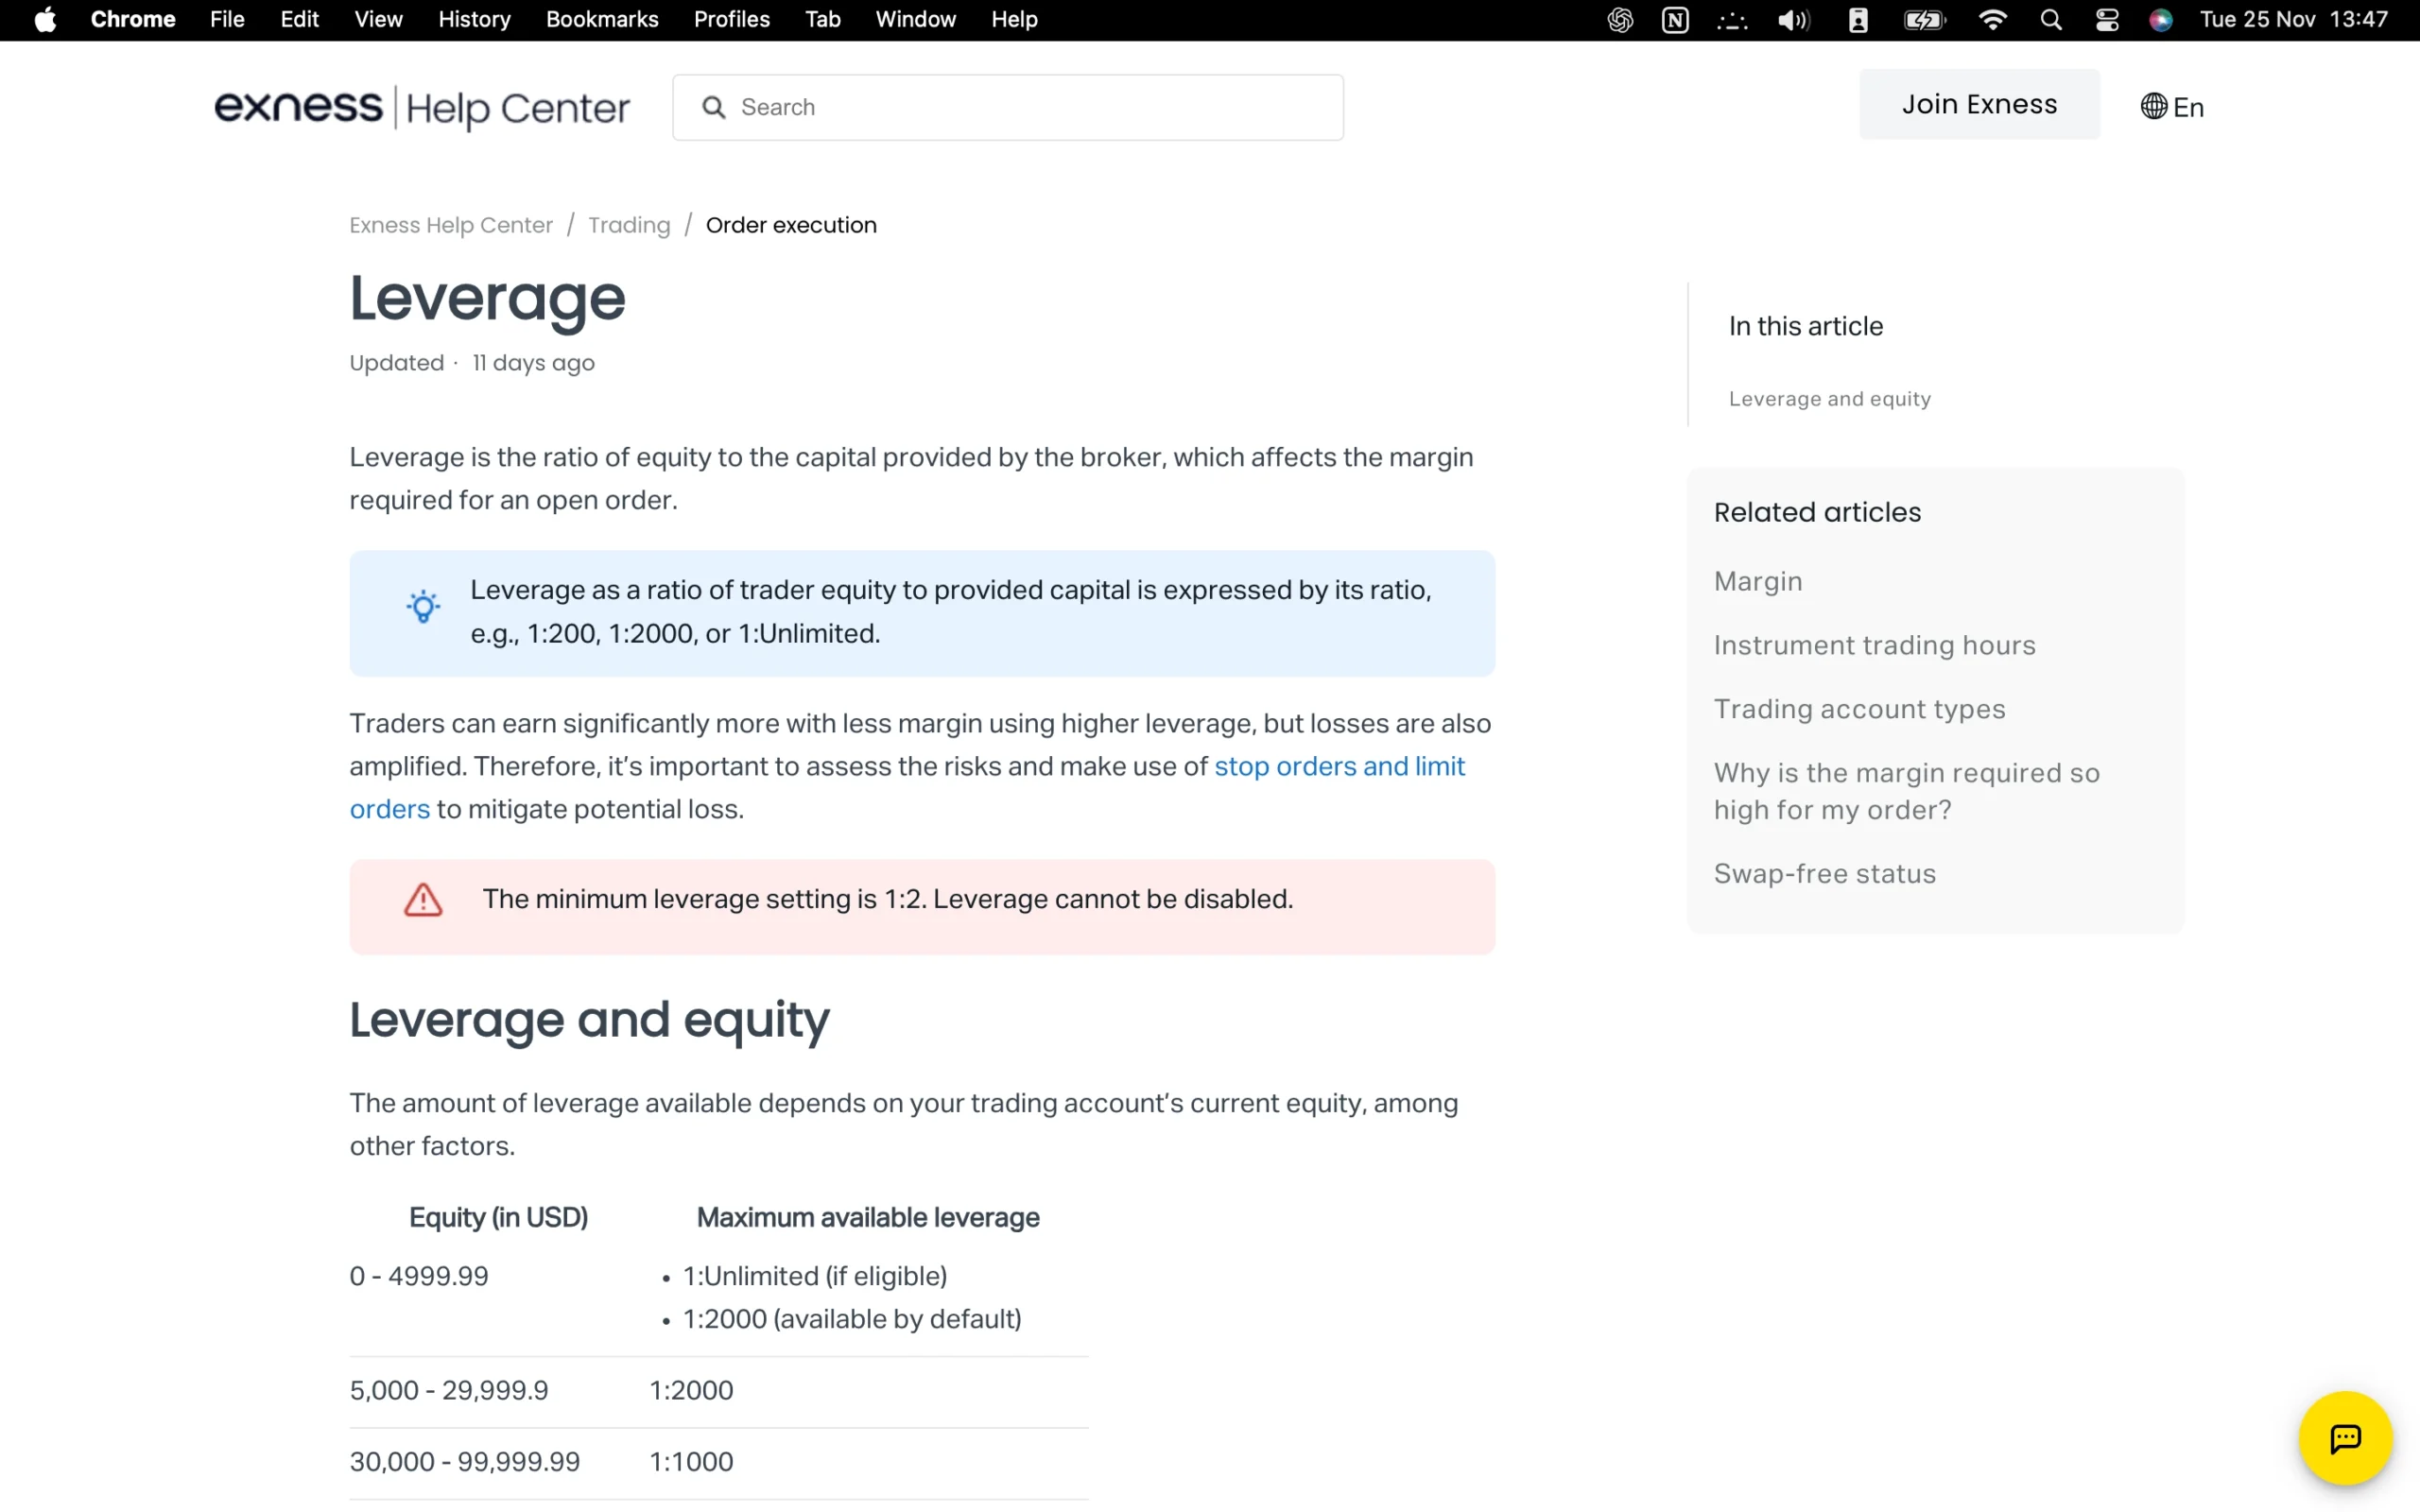Click the search magnifier icon in search box
This screenshot has height=1512, width=2420.
(x=713, y=107)
